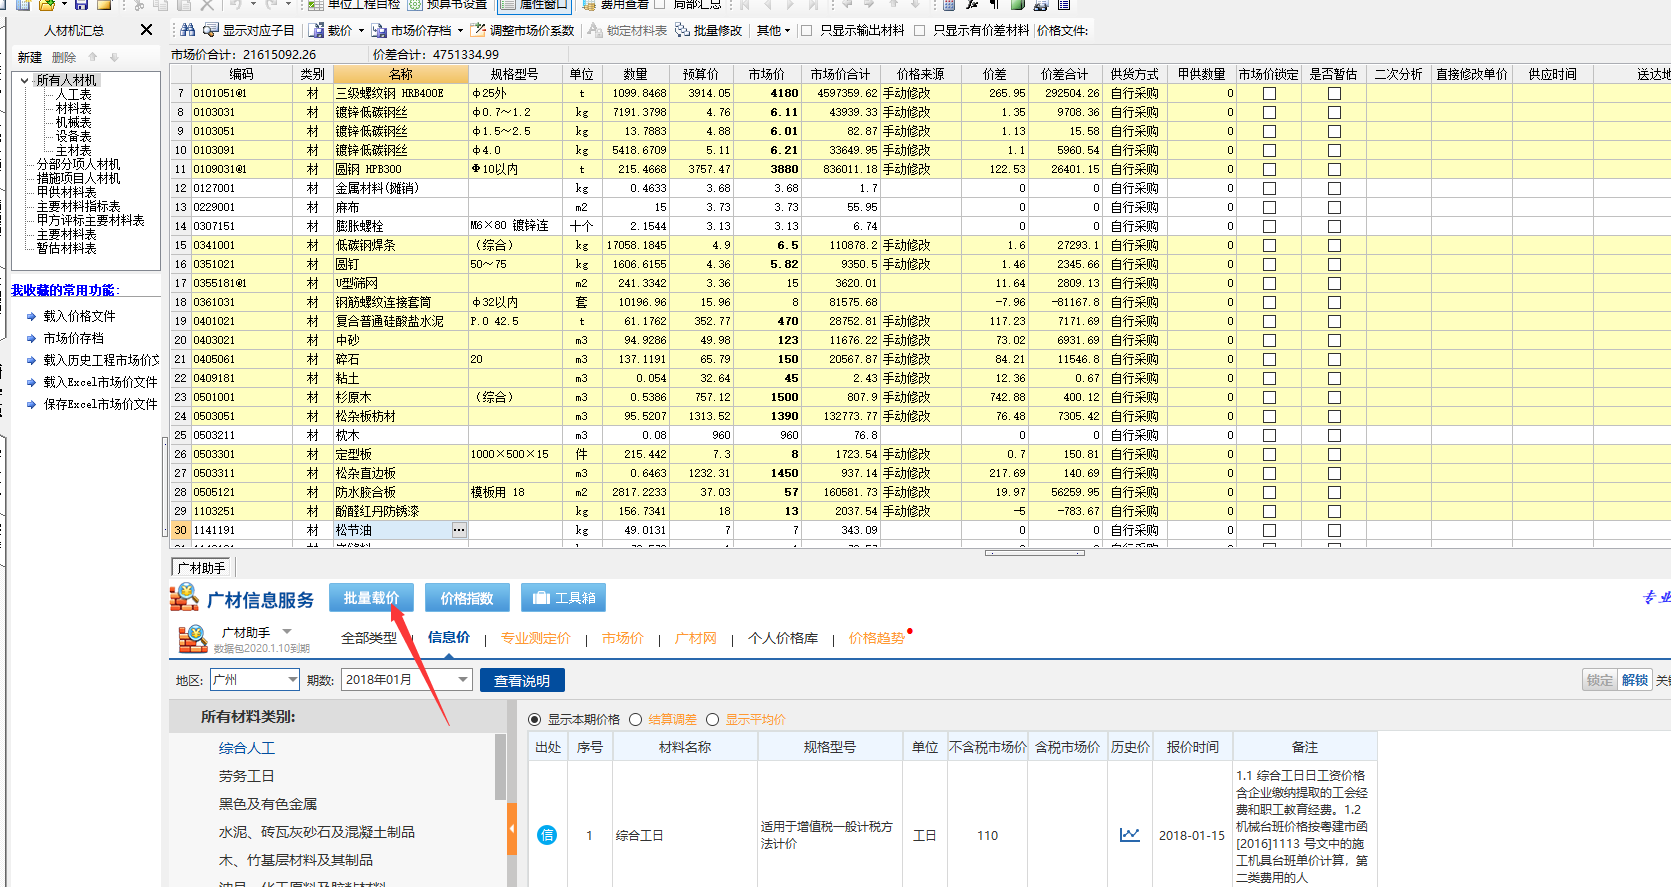The image size is (1671, 887).
Task: Click 调整市场价系数 toolbar icon
Action: tap(478, 30)
